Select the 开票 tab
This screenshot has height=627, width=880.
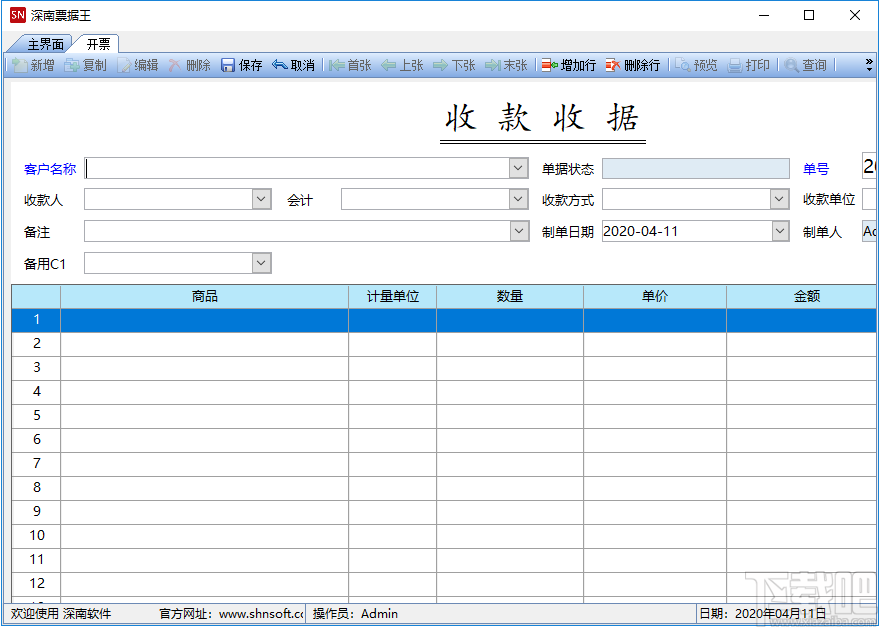point(98,44)
